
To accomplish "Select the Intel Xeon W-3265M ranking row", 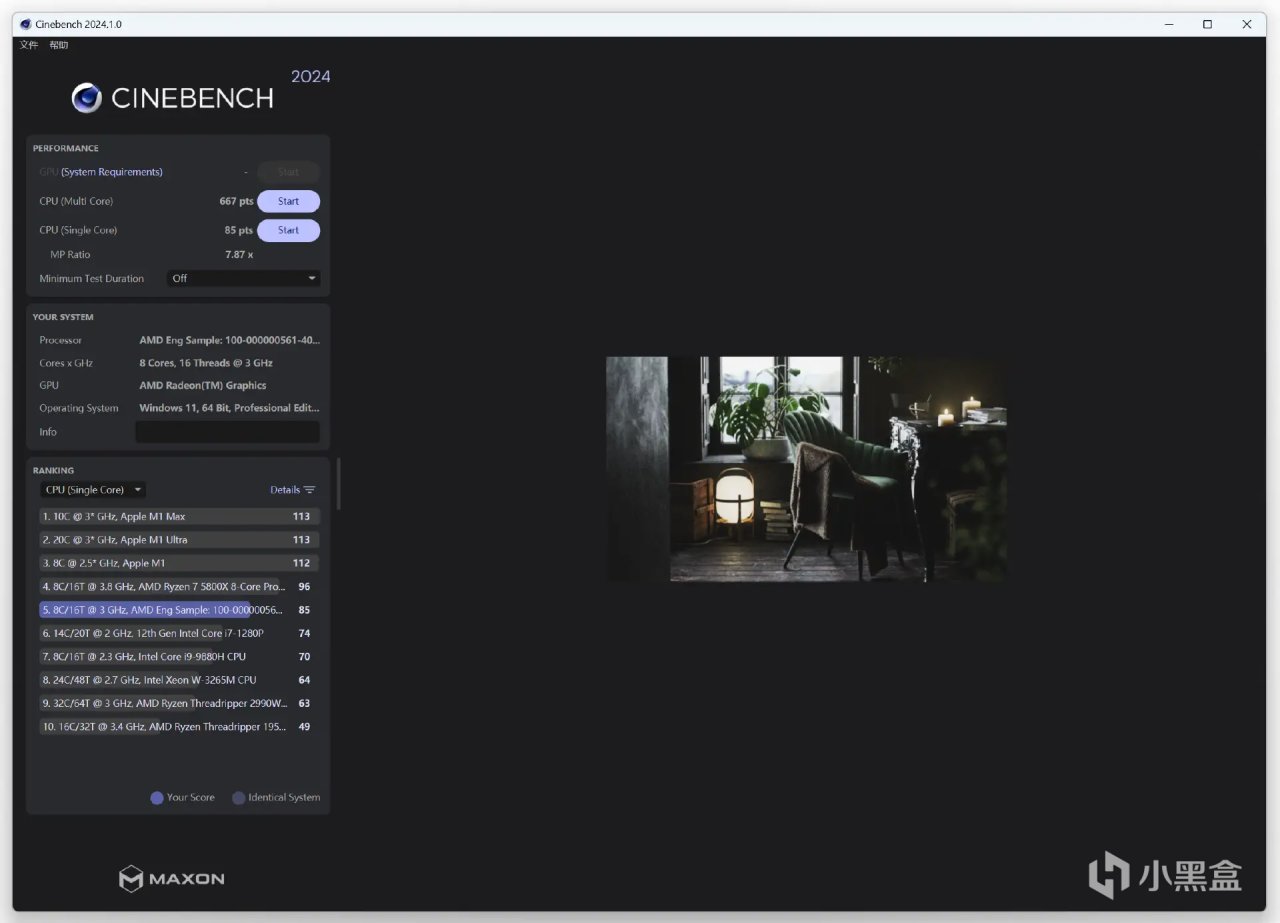I will click(179, 680).
